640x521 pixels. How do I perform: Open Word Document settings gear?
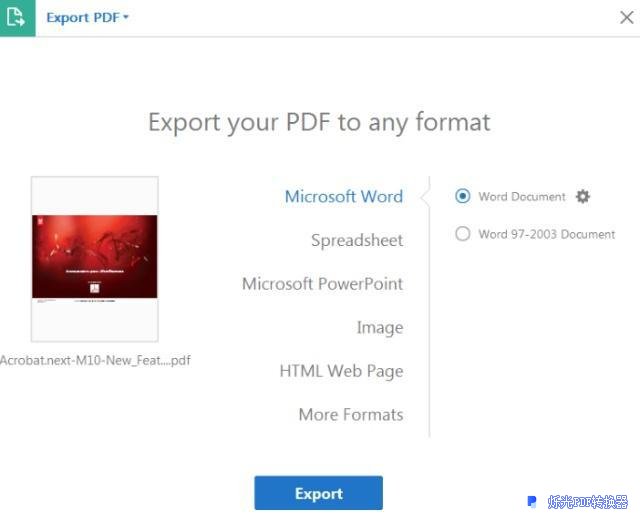[582, 196]
